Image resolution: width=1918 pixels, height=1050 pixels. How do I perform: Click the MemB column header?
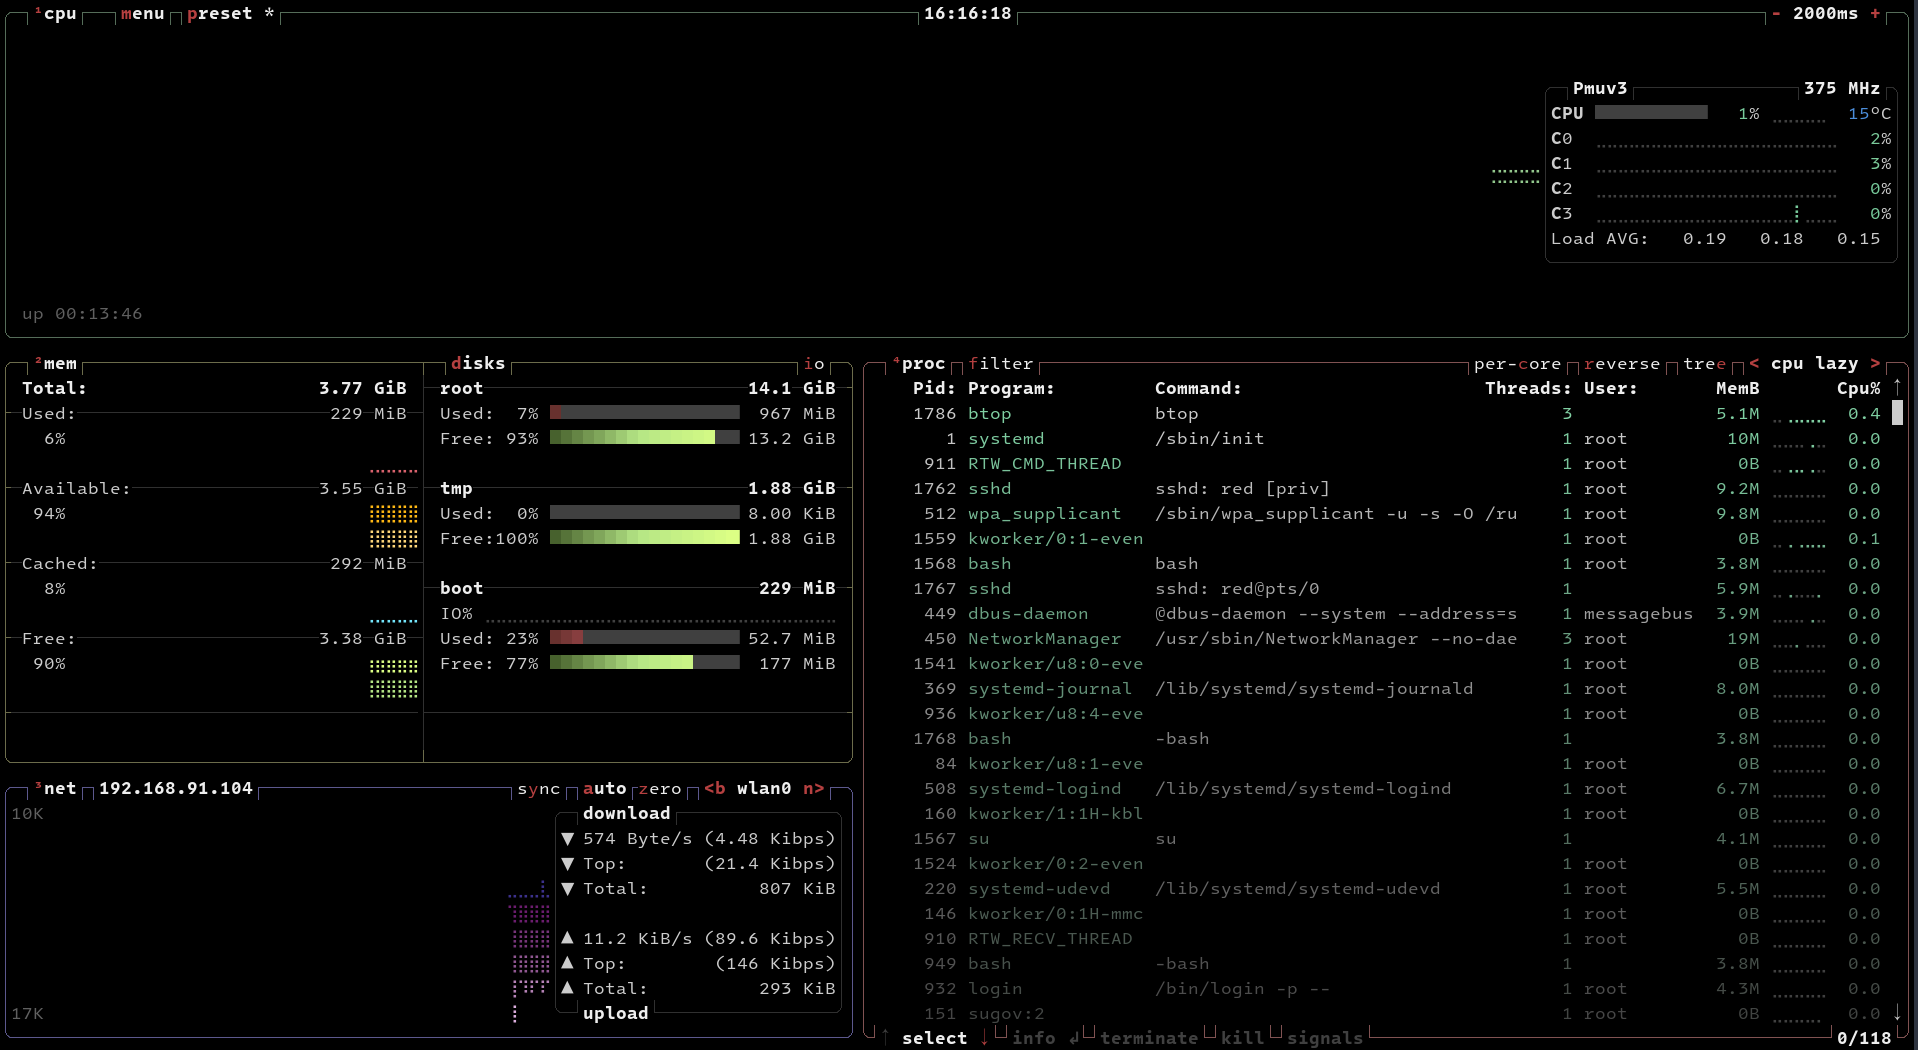point(1738,389)
